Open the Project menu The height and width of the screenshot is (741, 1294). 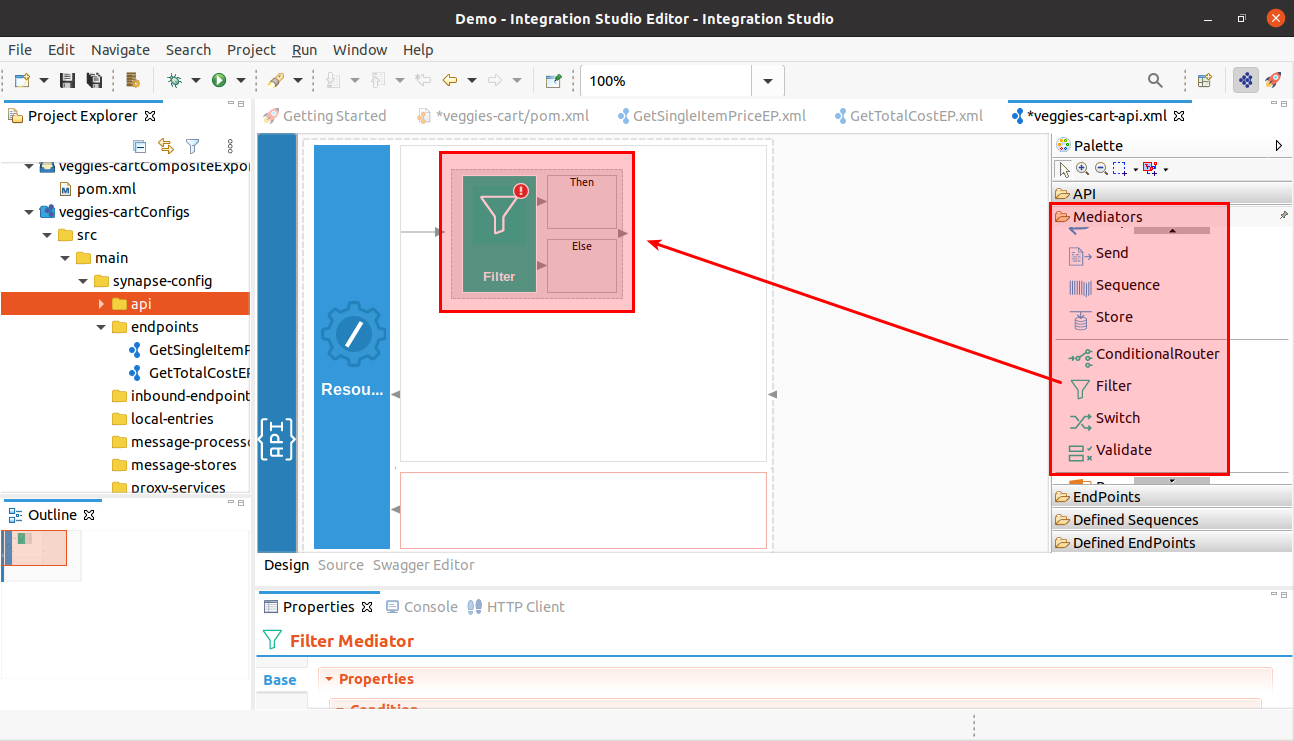[x=251, y=50]
